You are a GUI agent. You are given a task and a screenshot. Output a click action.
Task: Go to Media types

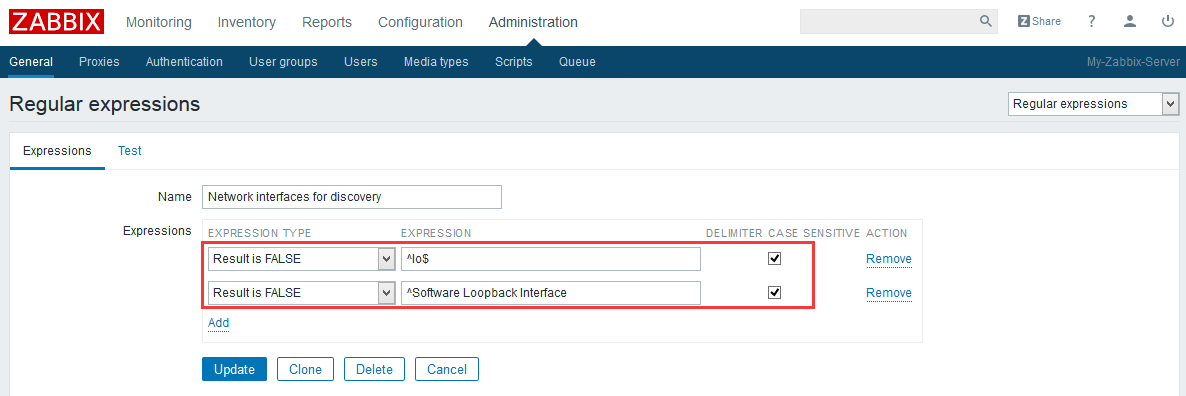coord(436,62)
